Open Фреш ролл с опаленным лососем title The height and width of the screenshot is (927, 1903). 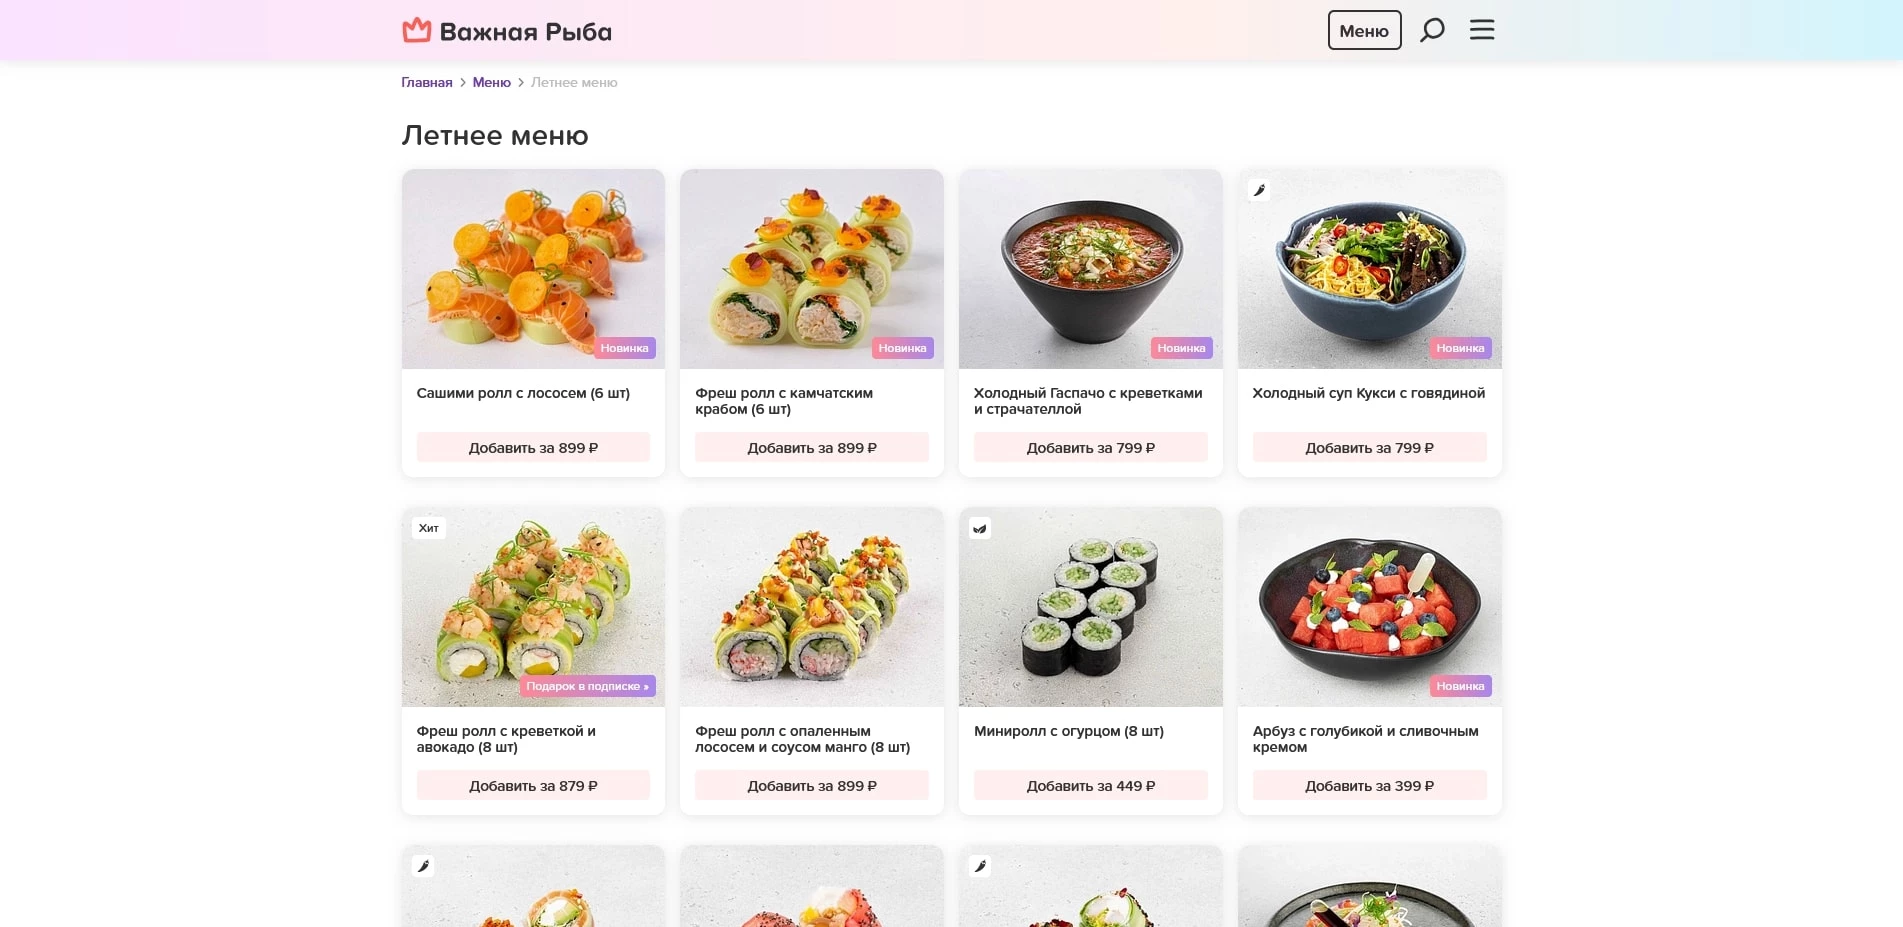(802, 739)
